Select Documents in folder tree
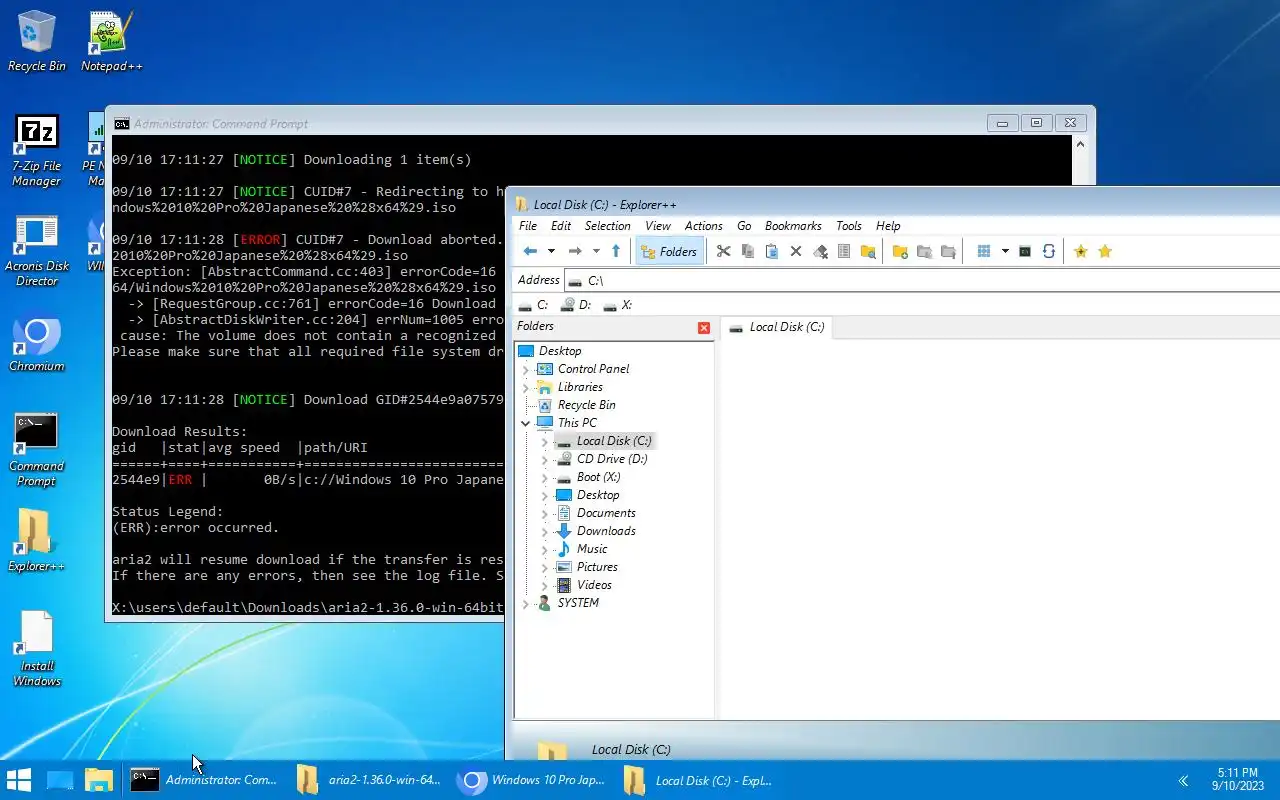Screen dimensions: 1280x800 (606, 513)
